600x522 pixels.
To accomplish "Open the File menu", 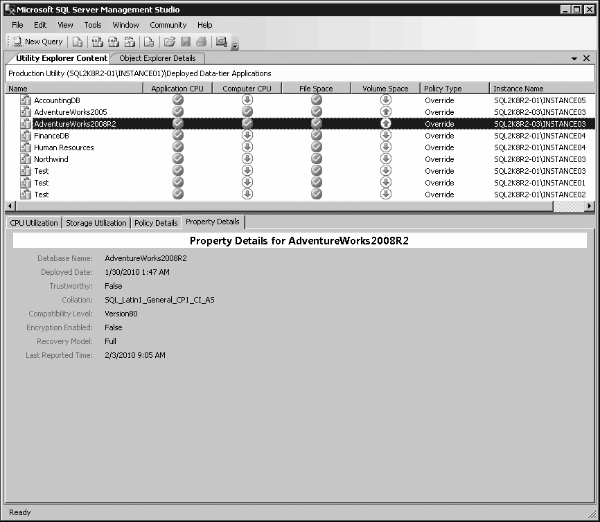I will coord(17,25).
